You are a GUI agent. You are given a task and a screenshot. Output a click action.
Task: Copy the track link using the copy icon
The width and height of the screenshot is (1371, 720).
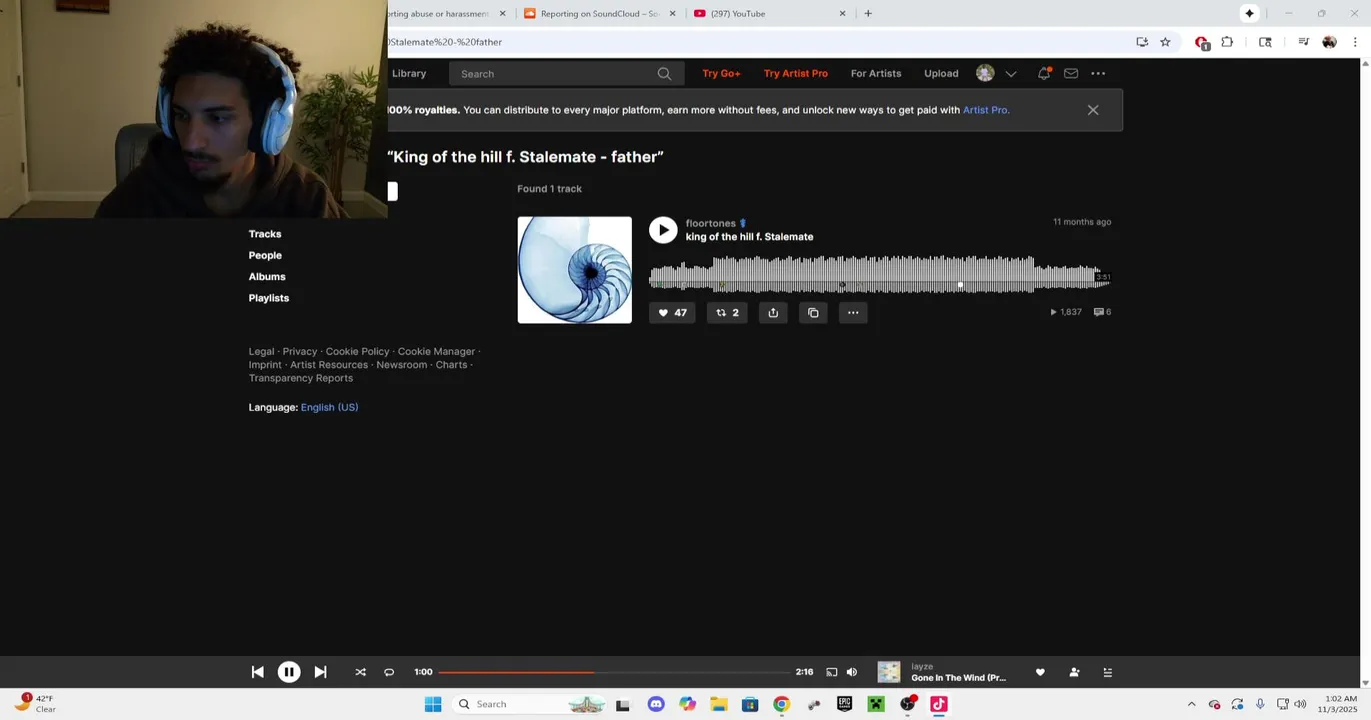pyautogui.click(x=813, y=313)
